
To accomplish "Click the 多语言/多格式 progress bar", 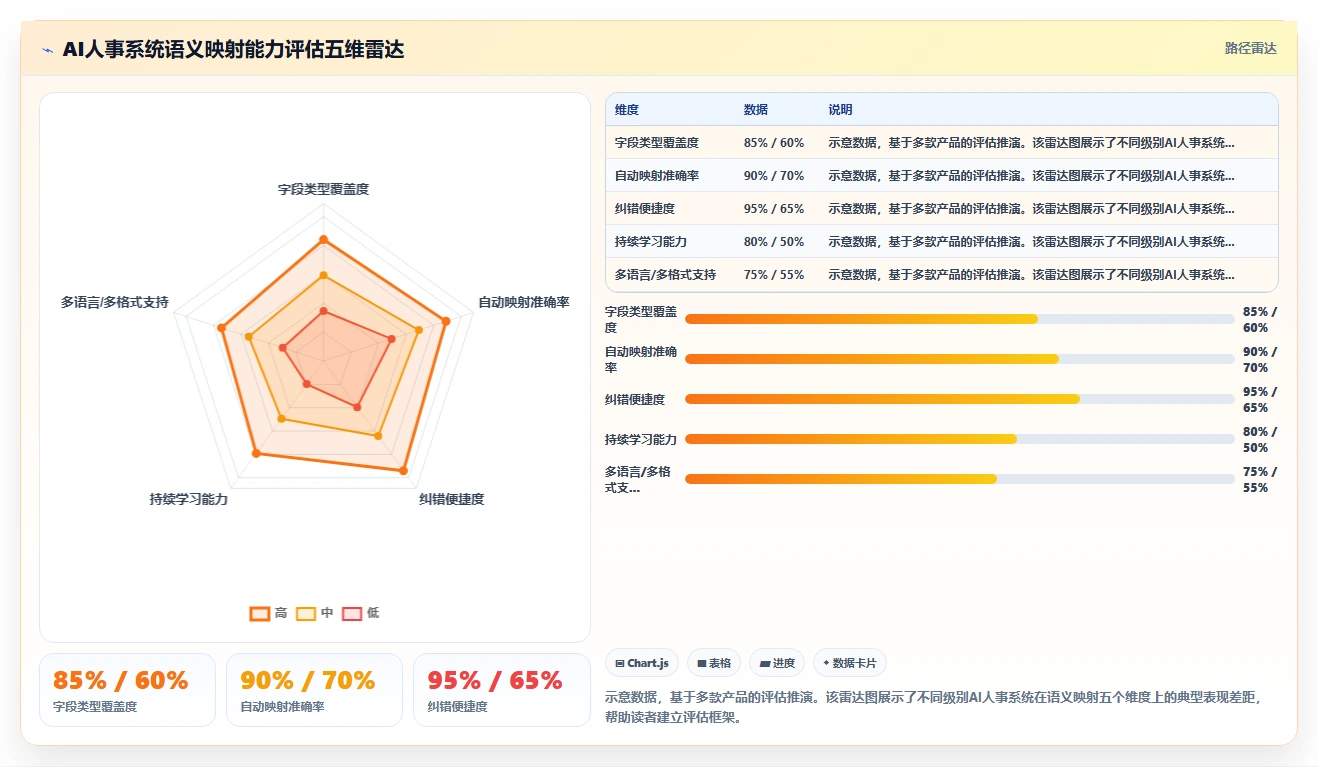I will pos(960,479).
